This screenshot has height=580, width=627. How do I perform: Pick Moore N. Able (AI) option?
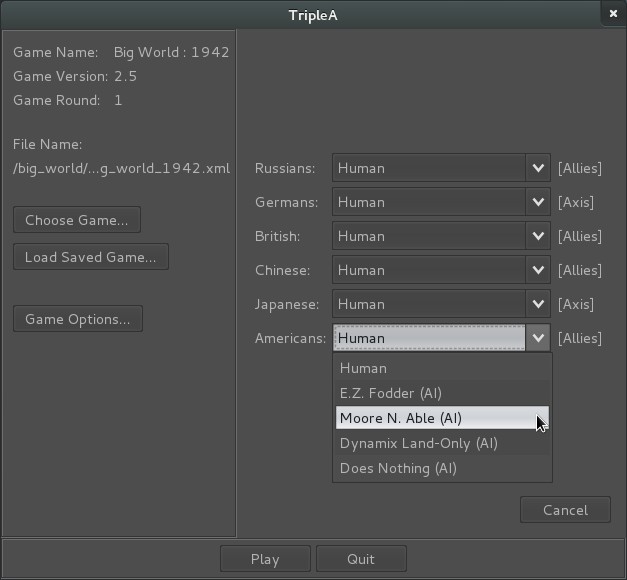[x=442, y=418]
